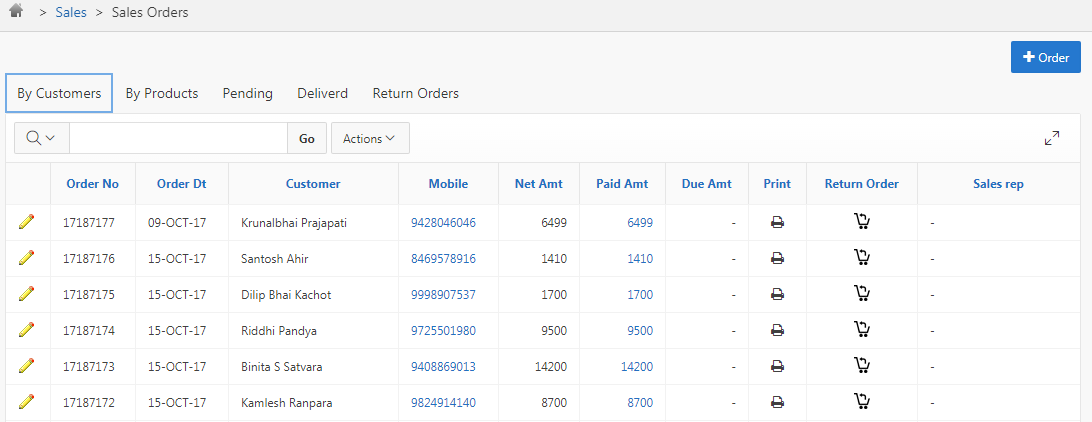Select customer name Krunalbhai Prajapati cell
Viewport: 1092px width, 422px height.
pyautogui.click(x=313, y=223)
